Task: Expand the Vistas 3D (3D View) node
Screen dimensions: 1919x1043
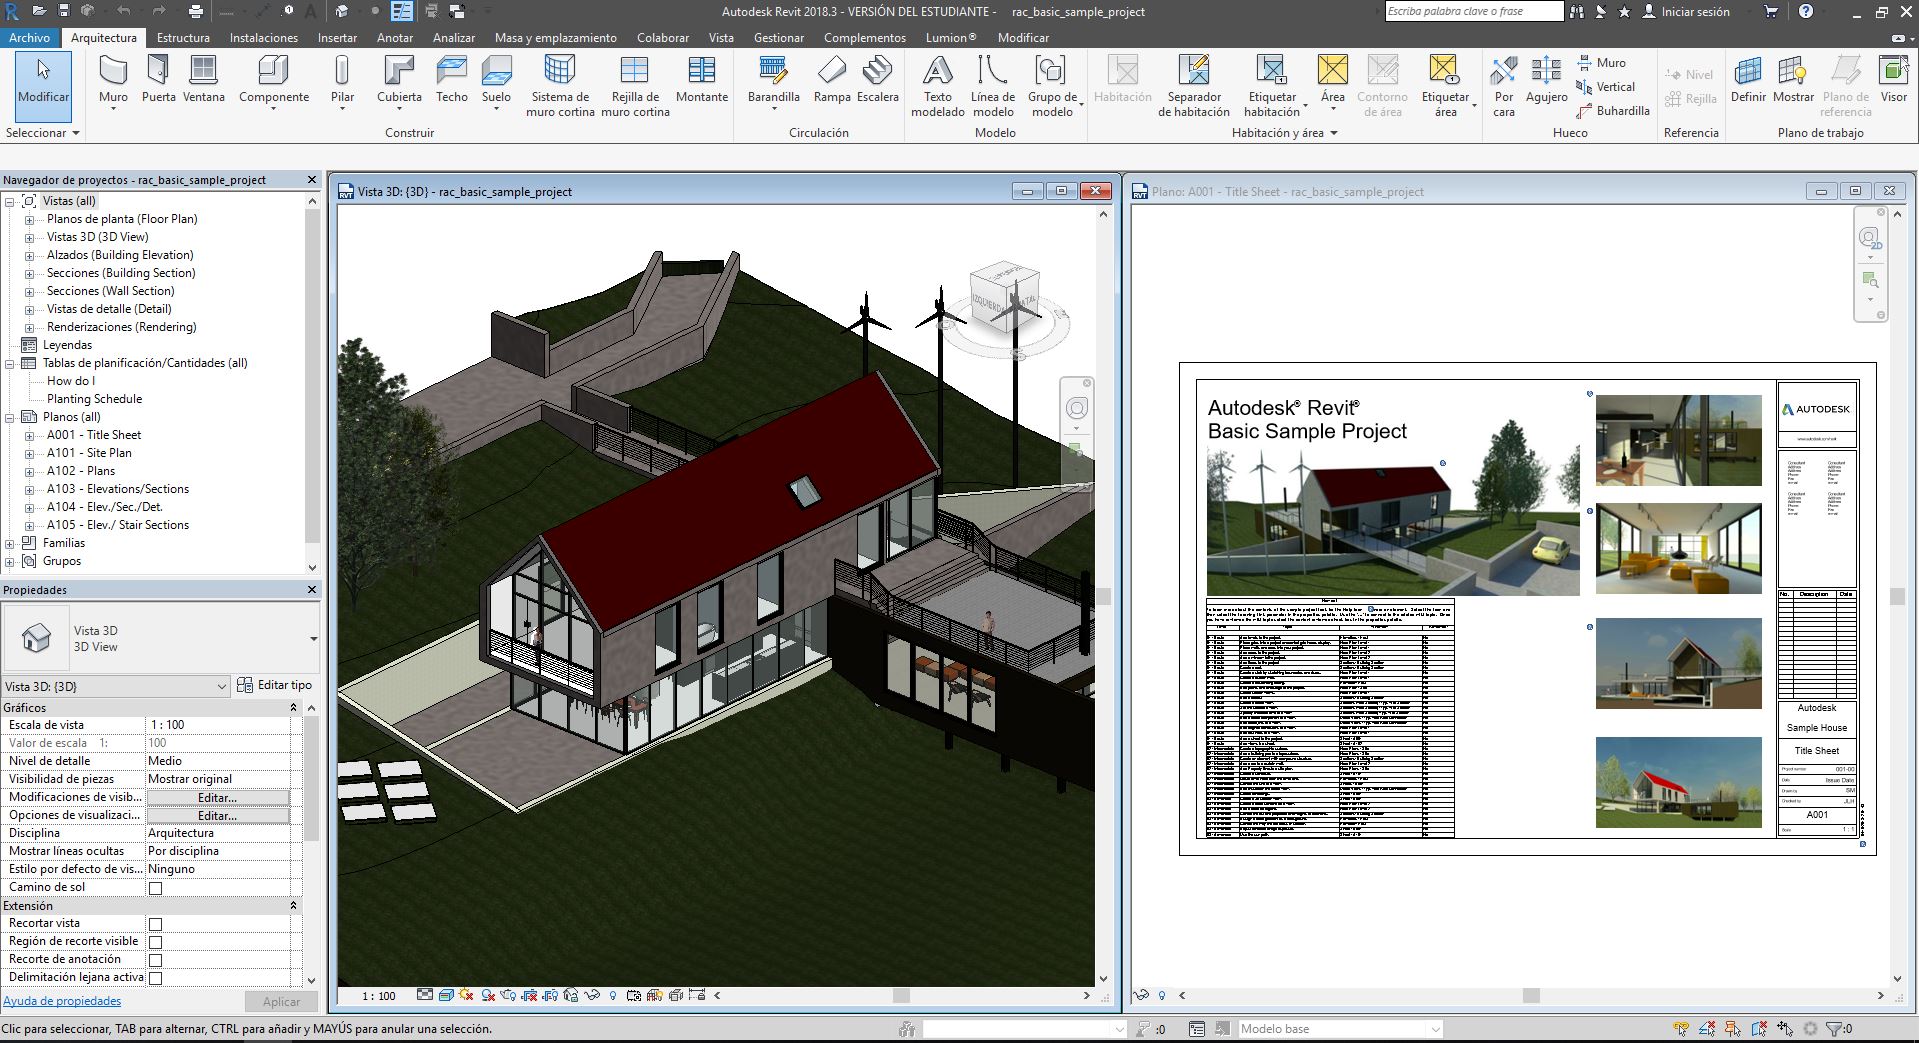Action: pyautogui.click(x=29, y=238)
